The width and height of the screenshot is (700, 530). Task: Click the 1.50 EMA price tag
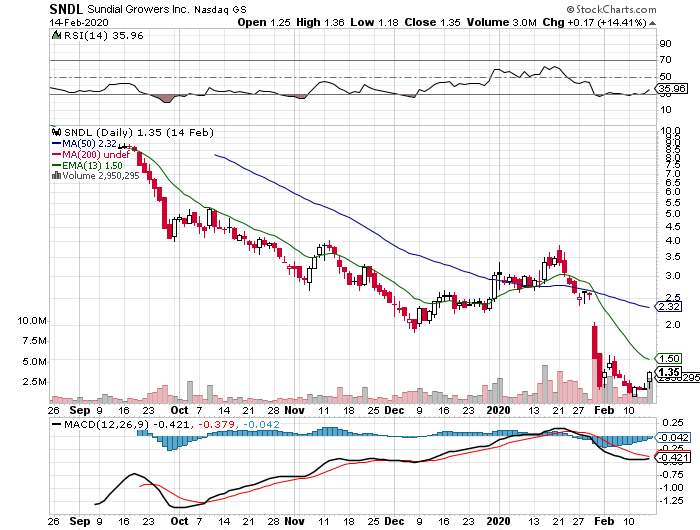(669, 358)
